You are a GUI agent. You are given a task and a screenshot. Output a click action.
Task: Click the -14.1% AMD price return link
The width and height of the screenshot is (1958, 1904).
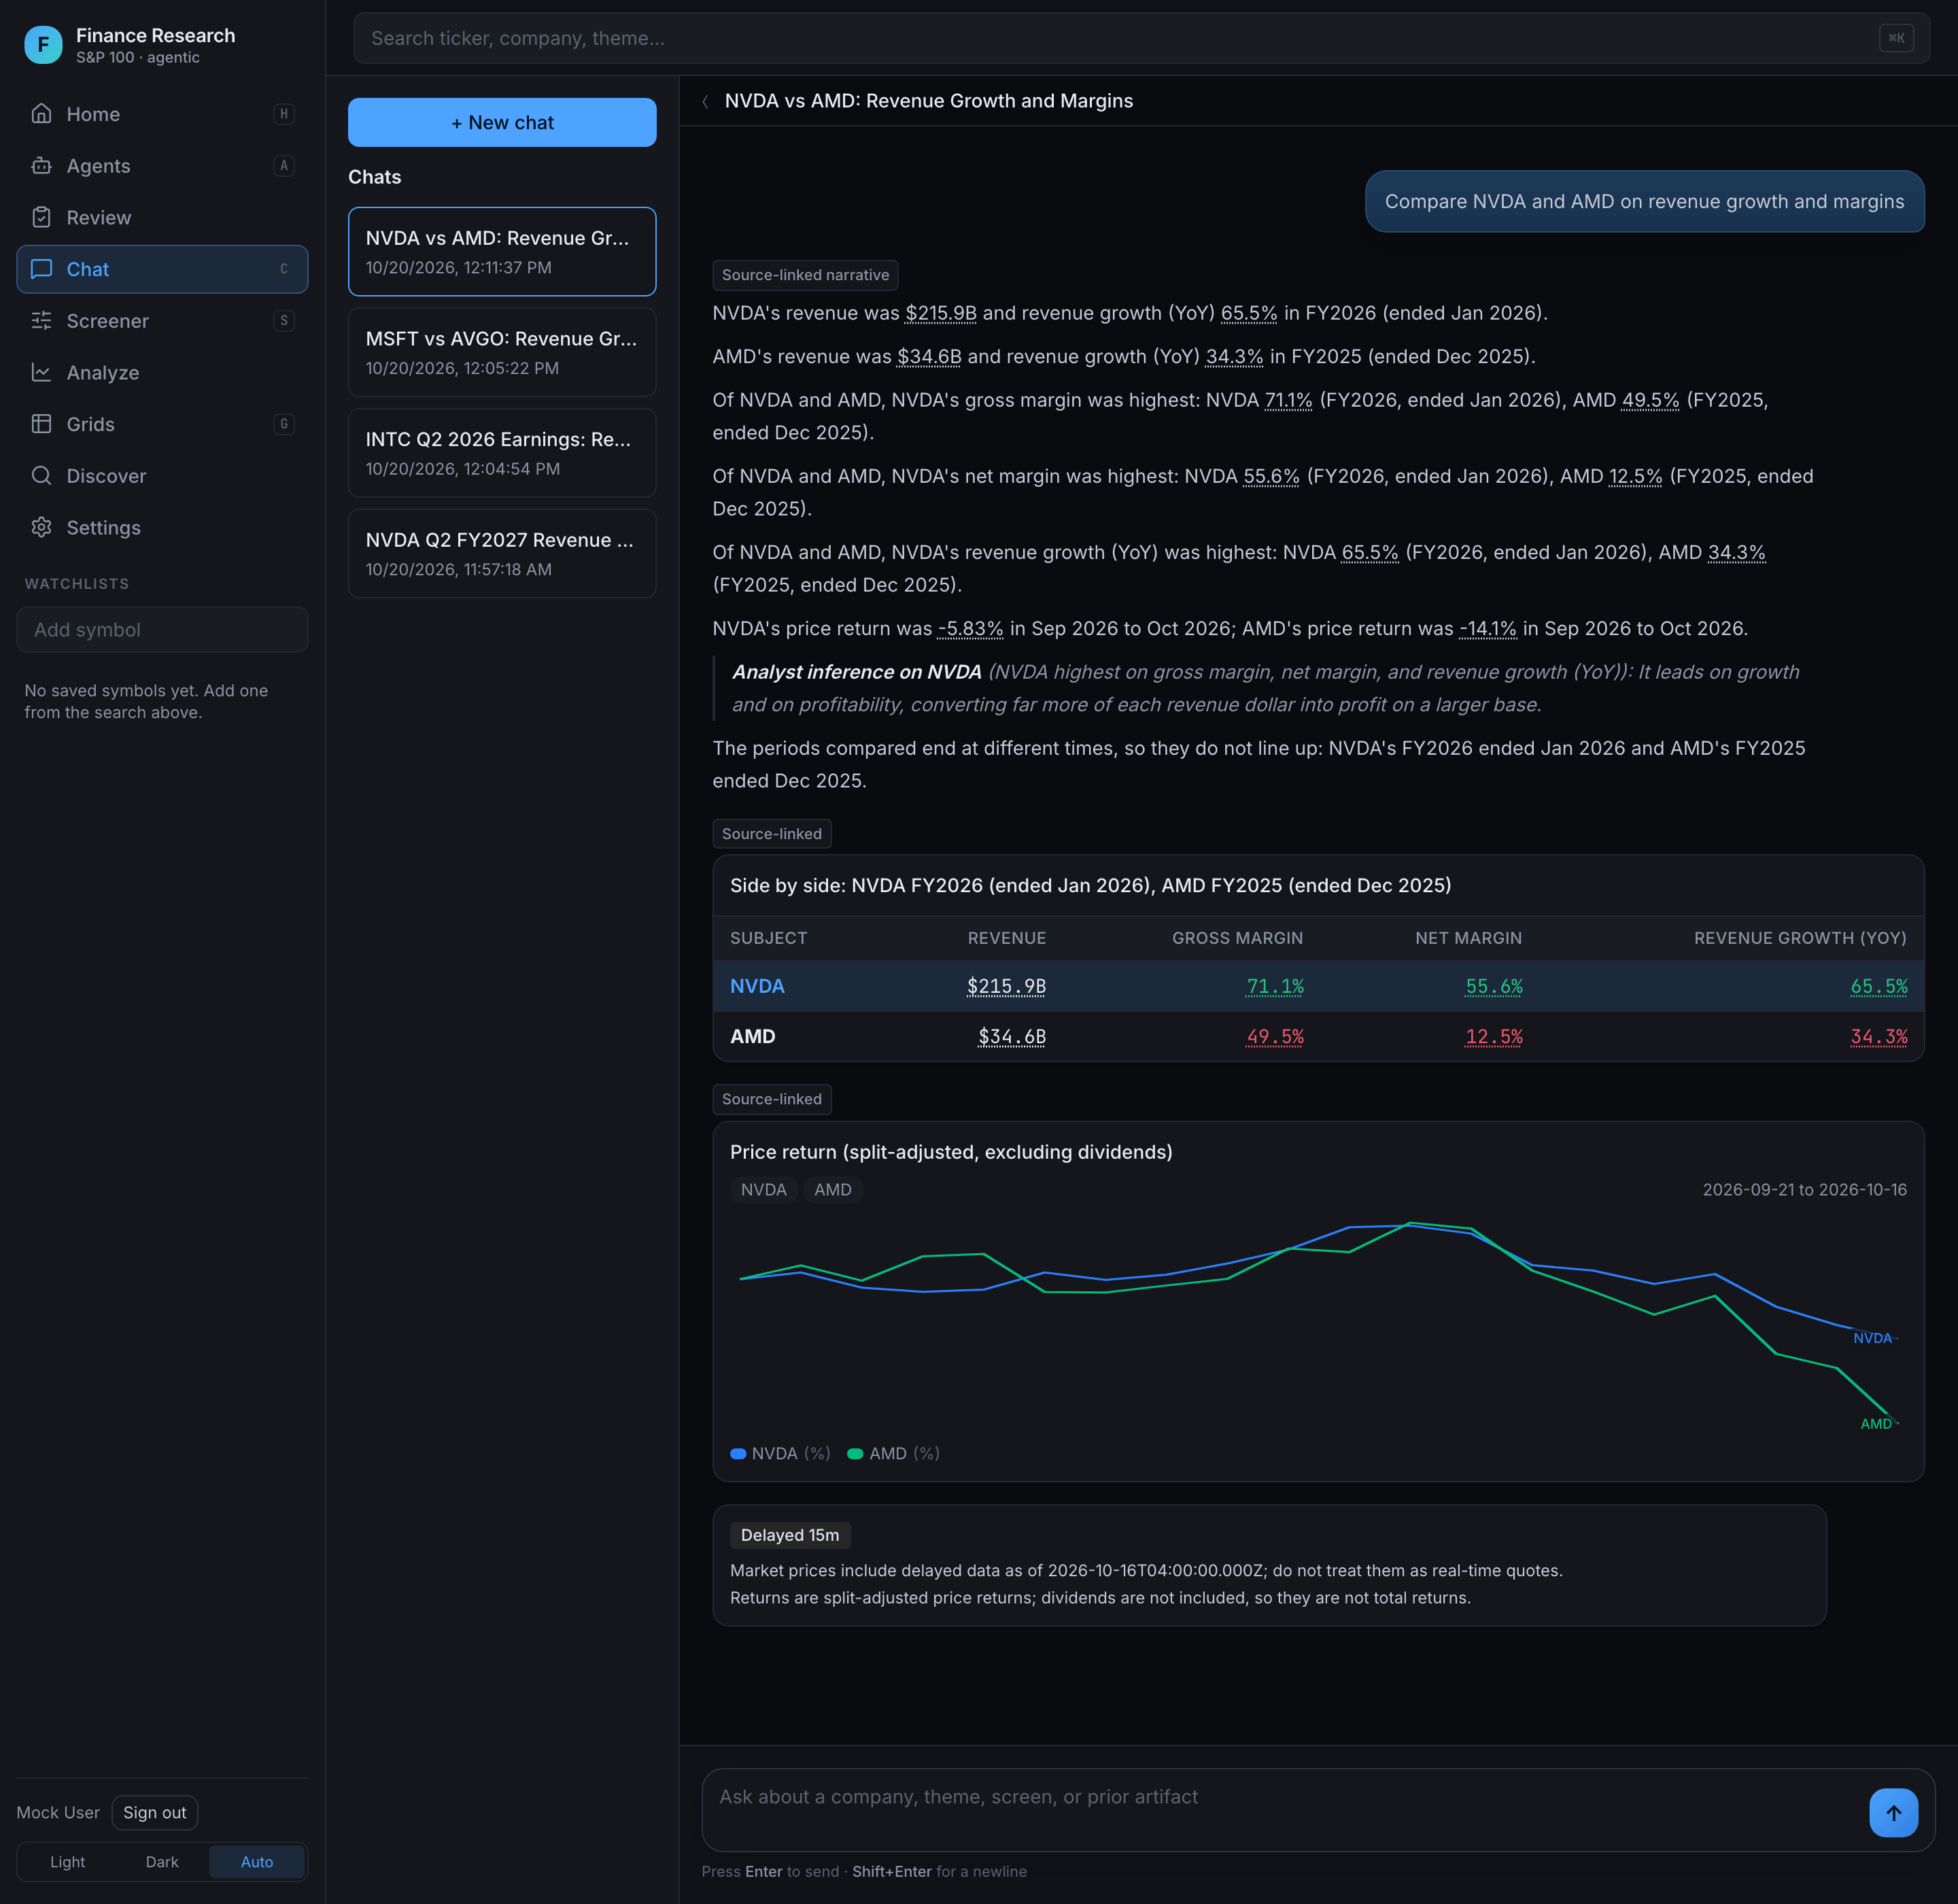click(x=1487, y=628)
